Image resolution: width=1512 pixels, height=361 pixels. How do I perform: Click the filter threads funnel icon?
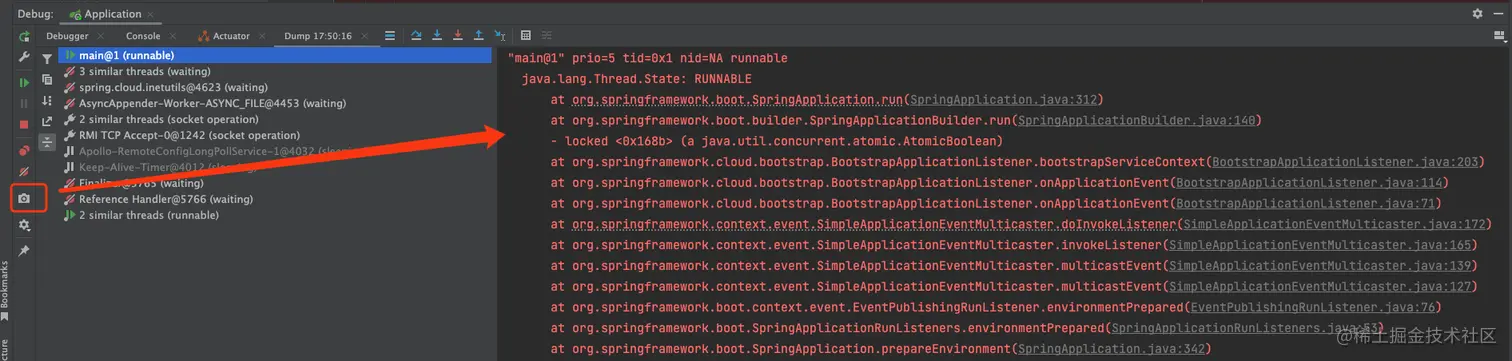click(x=47, y=59)
